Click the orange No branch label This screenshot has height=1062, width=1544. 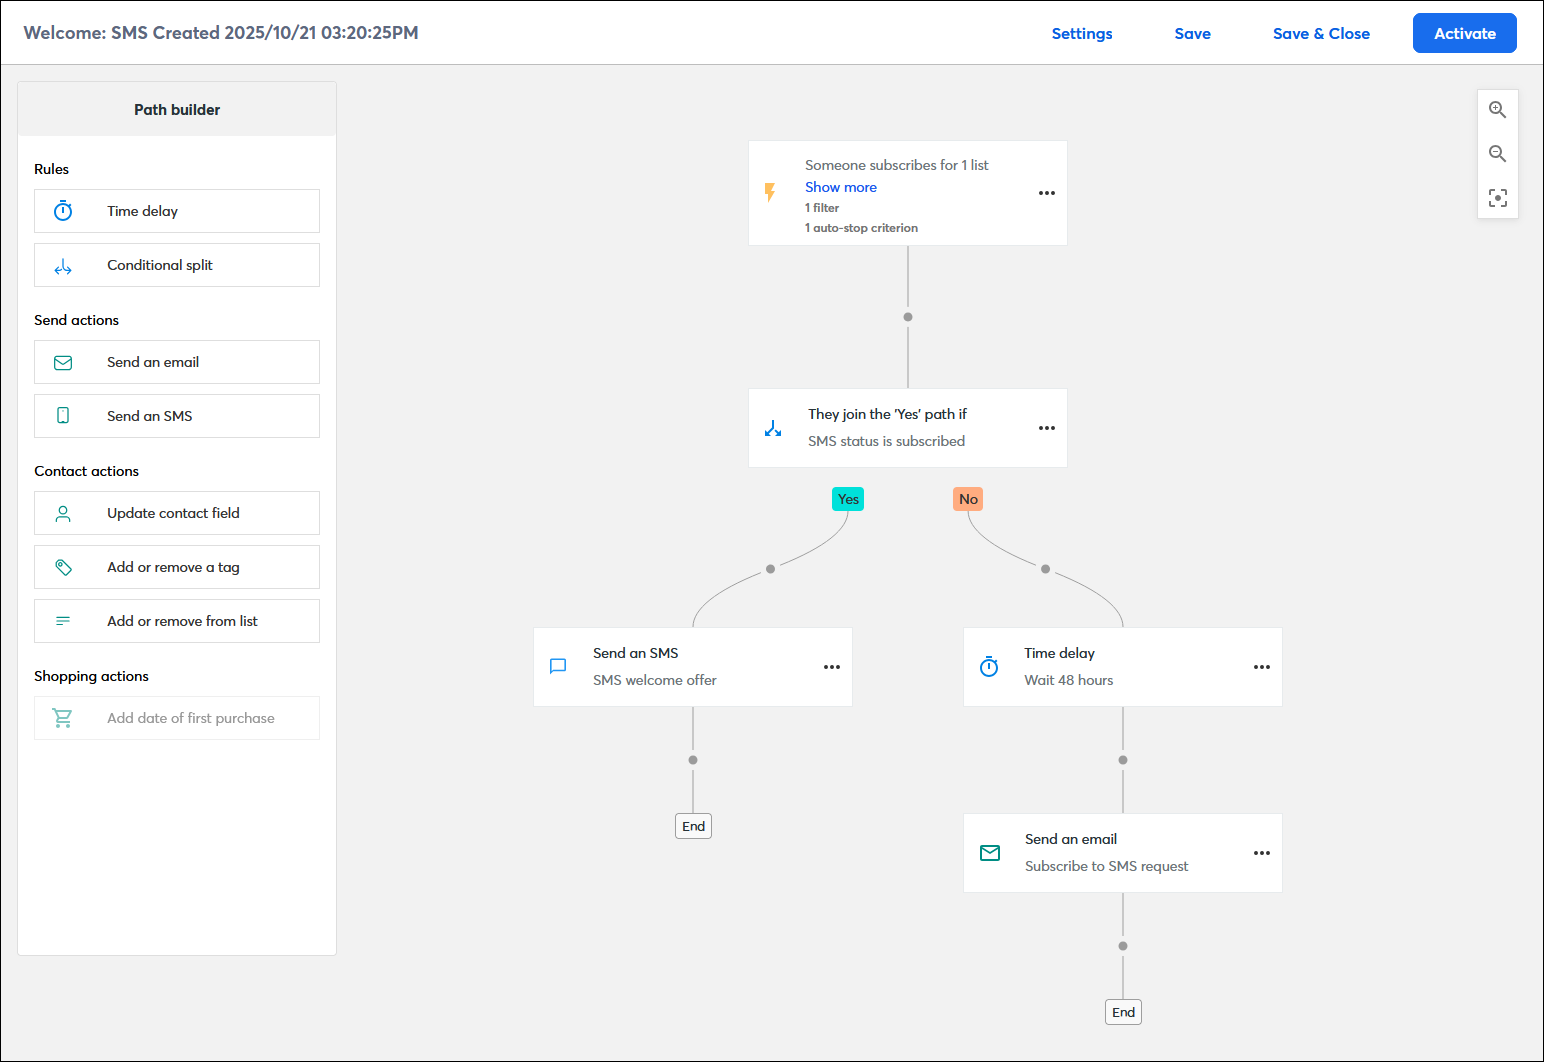tap(968, 499)
